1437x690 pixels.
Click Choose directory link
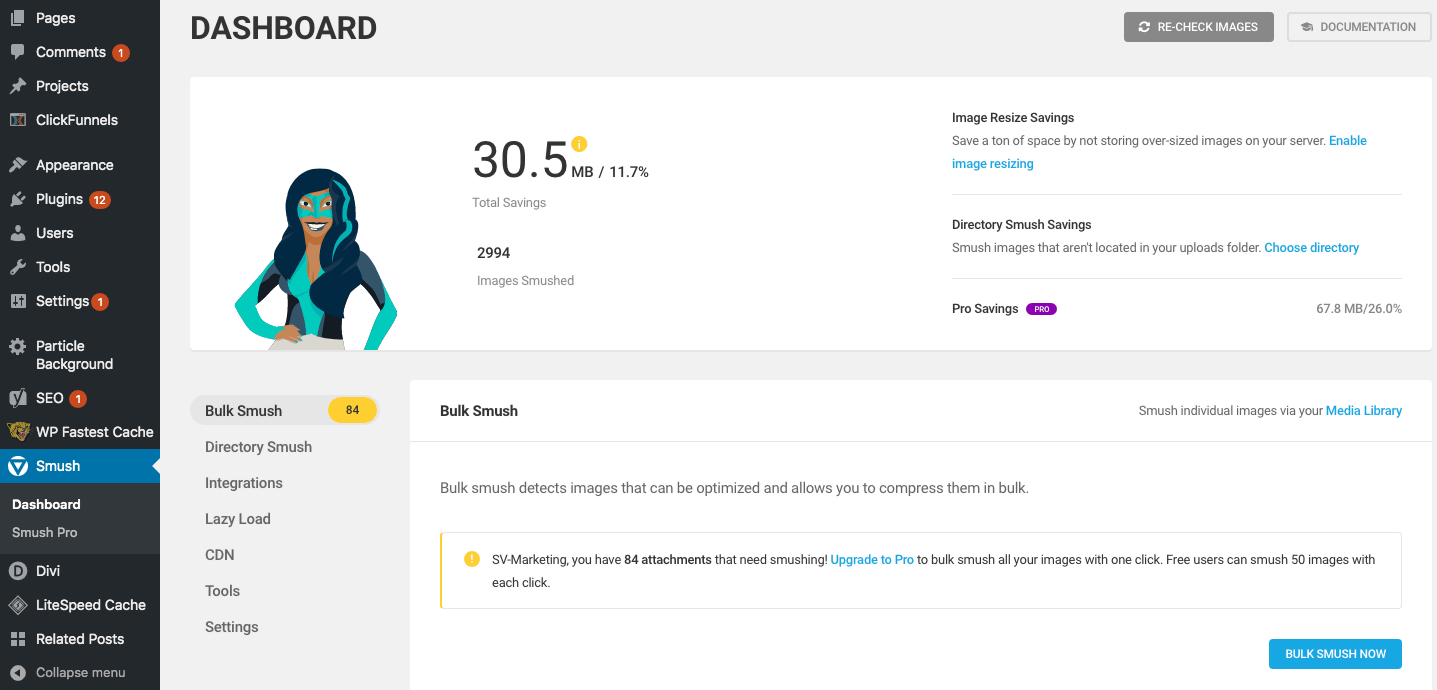pos(1311,248)
